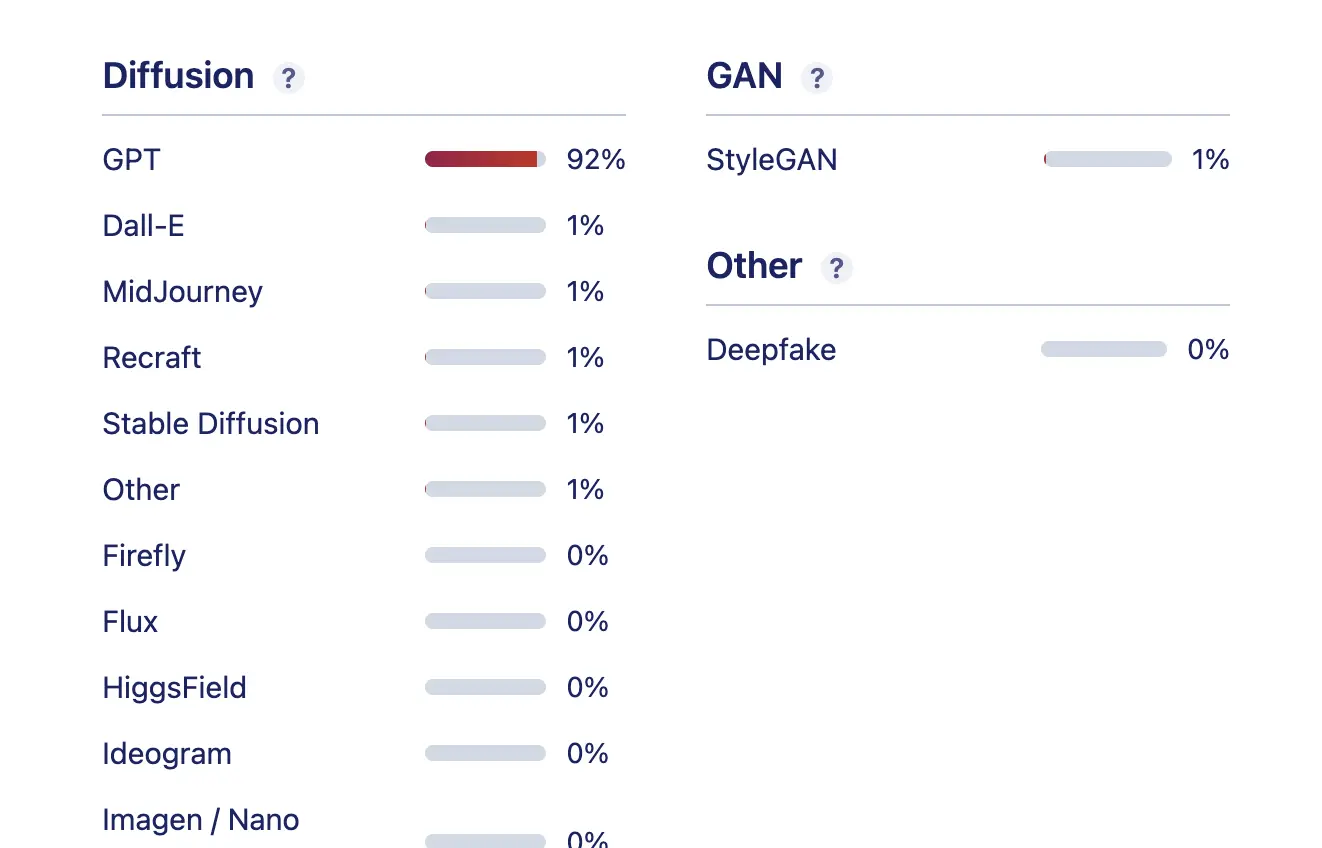
Task: Click the Deepfake label
Action: pos(771,350)
